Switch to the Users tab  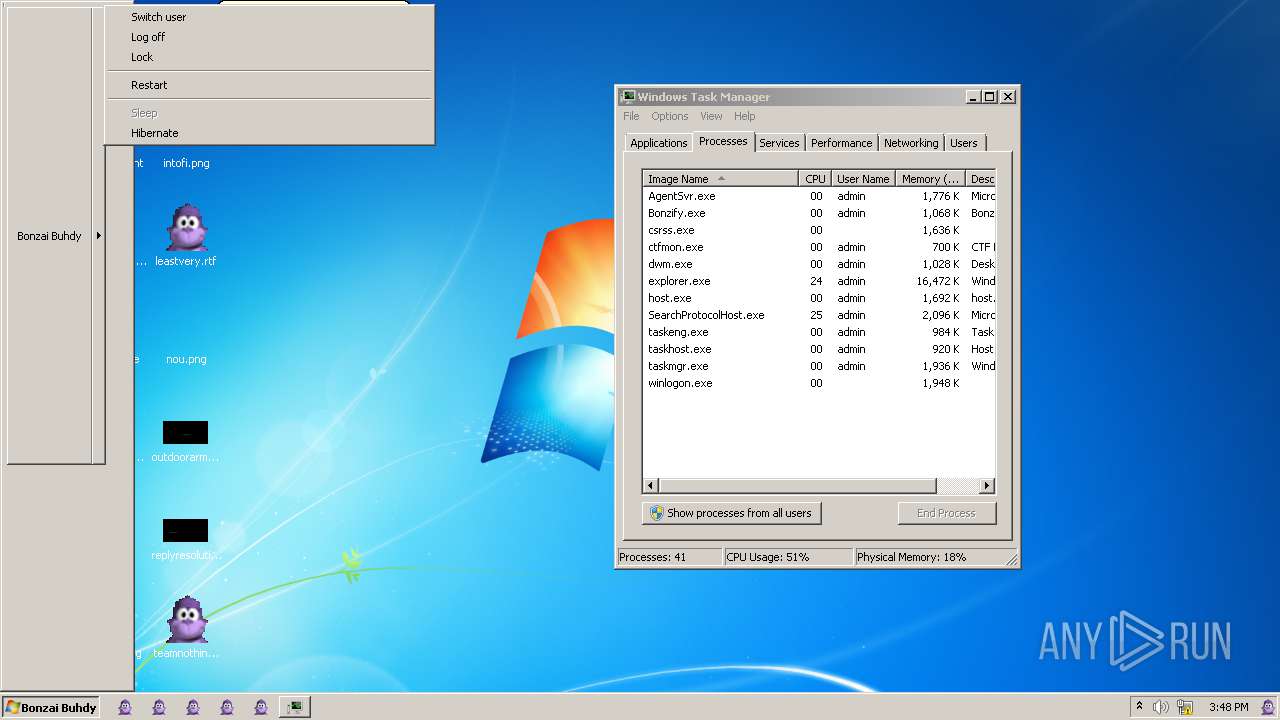964,143
